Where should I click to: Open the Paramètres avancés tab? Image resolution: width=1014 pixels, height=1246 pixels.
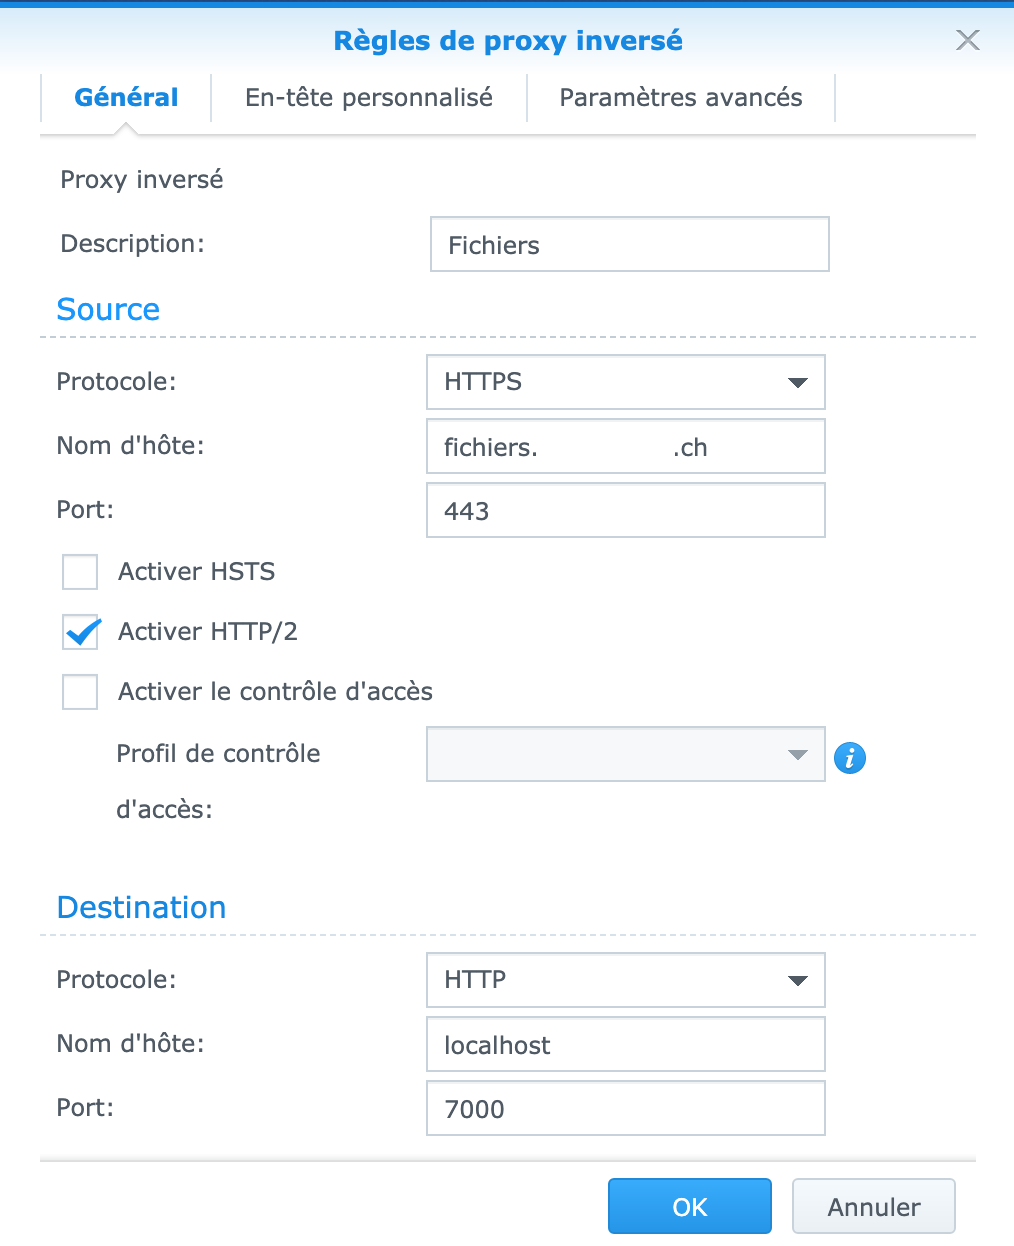tap(681, 97)
